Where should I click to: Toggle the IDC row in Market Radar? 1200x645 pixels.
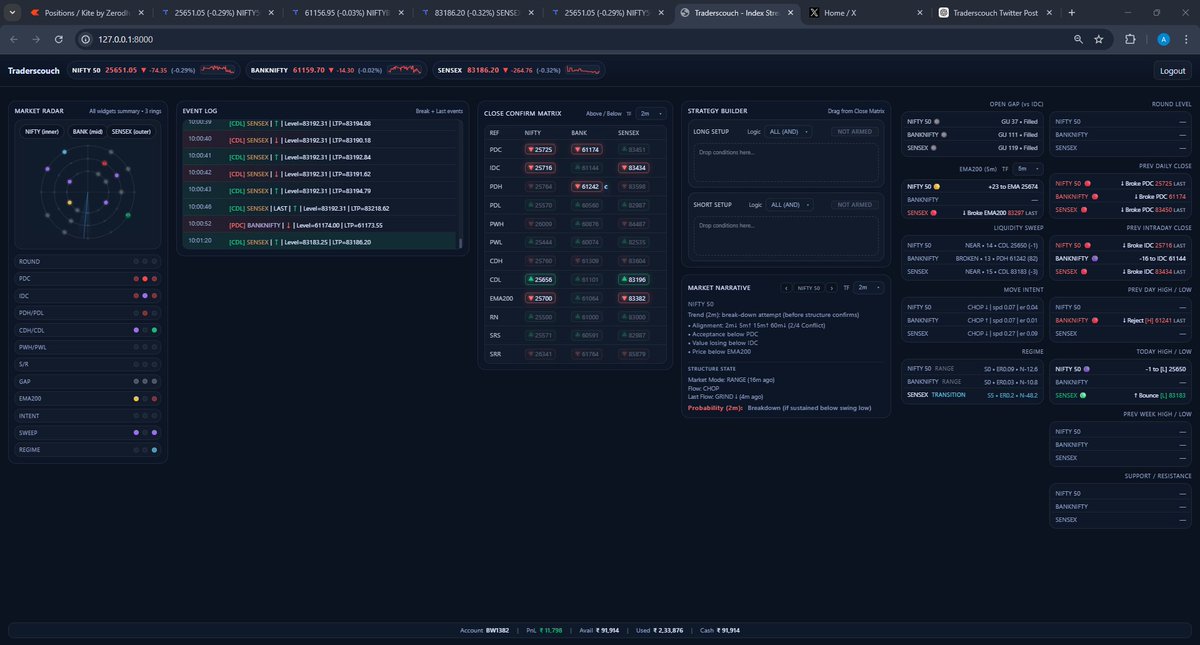click(x=88, y=296)
